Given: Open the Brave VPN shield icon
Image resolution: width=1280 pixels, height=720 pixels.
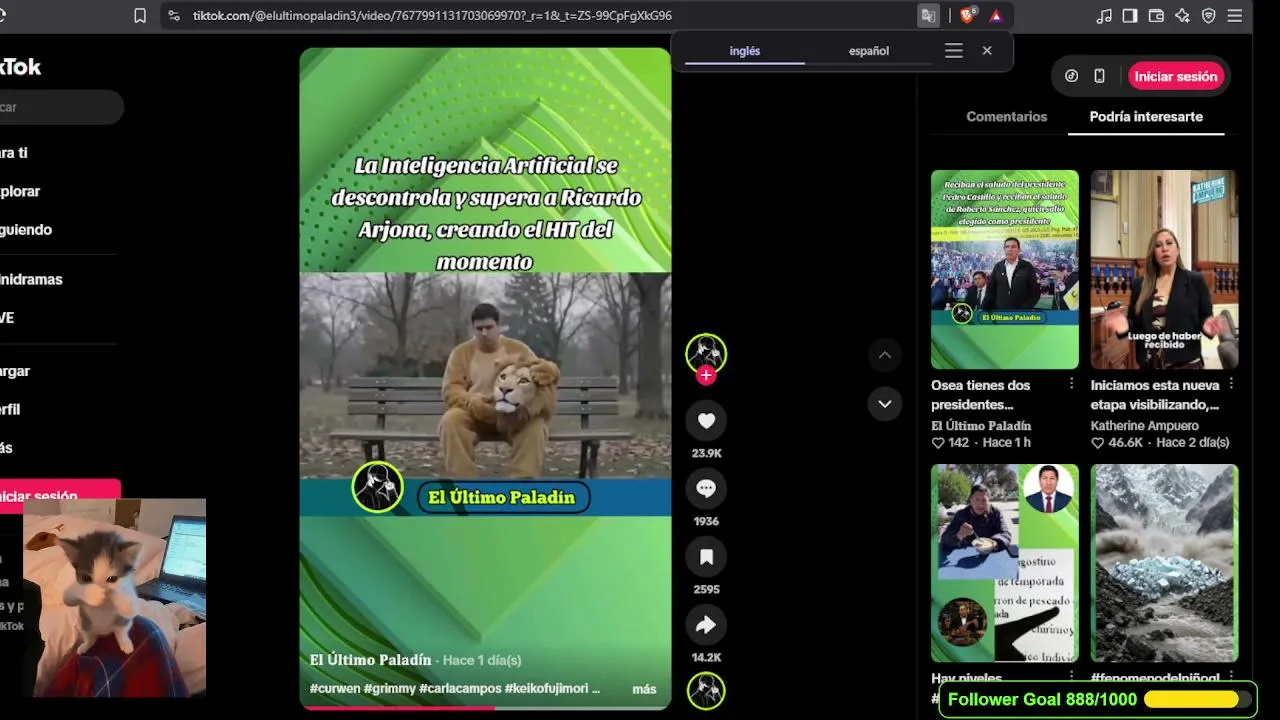Looking at the screenshot, I should (x=1208, y=15).
